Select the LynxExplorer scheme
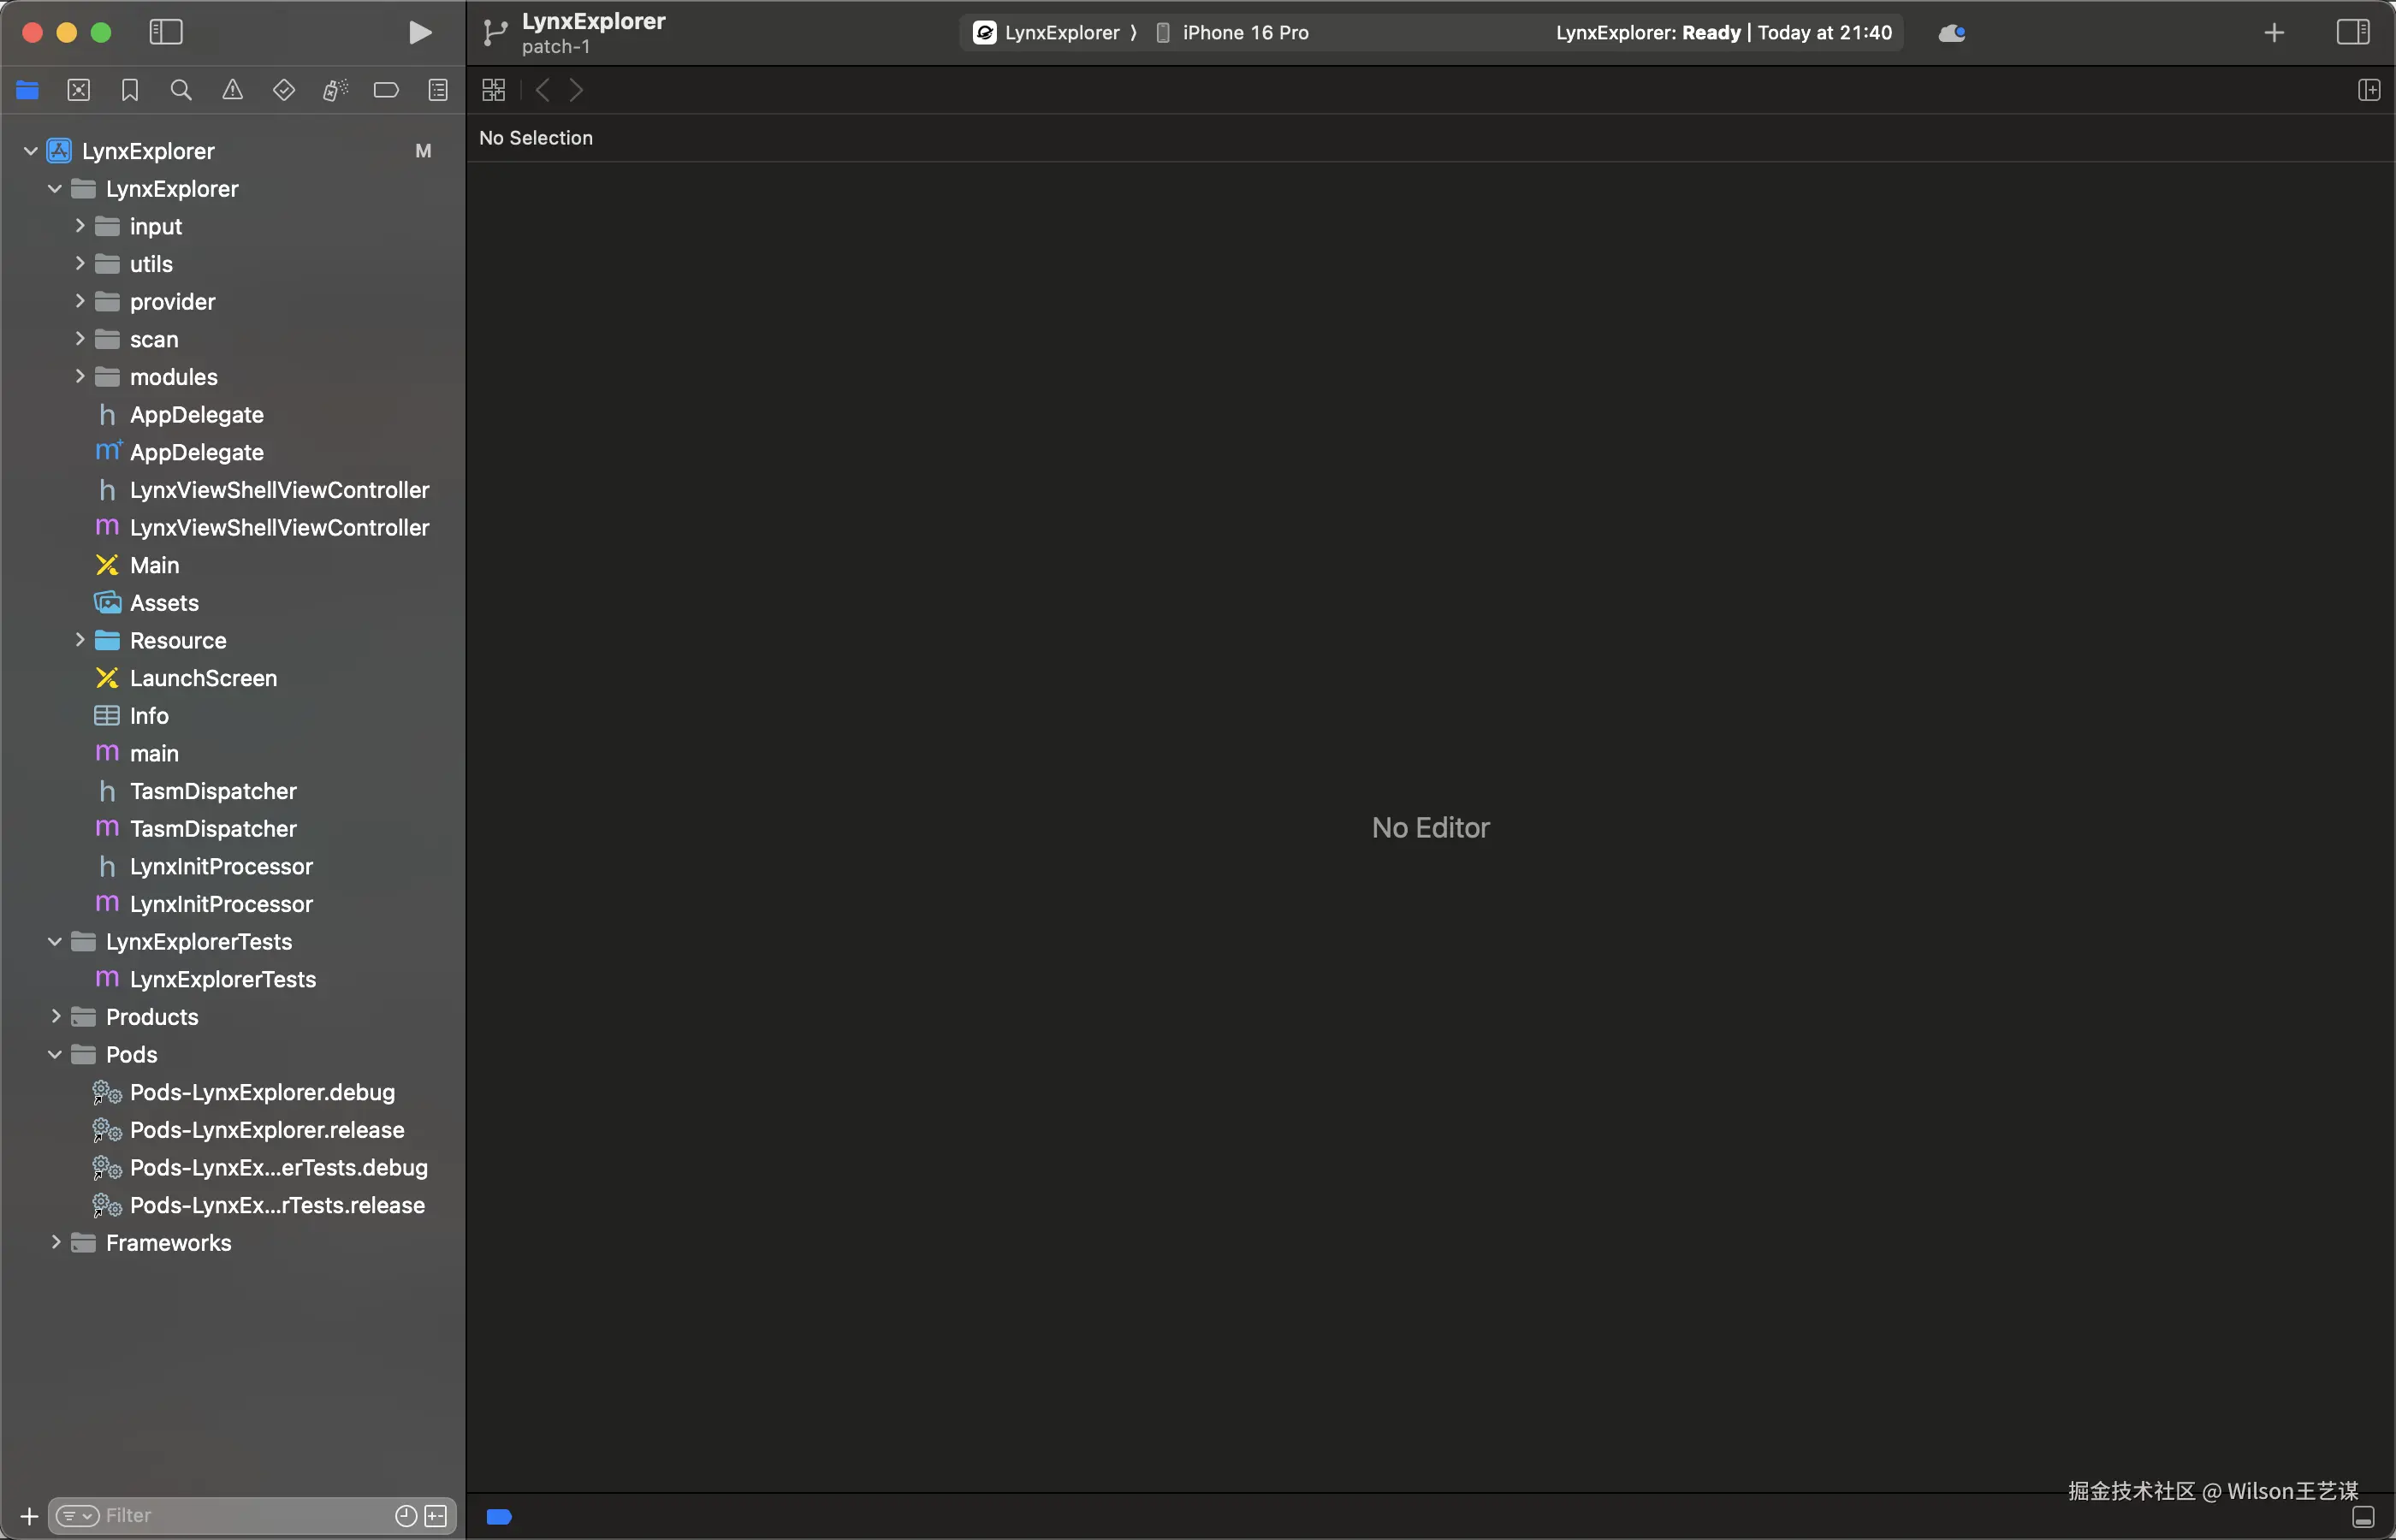The image size is (2396, 1540). [x=1047, y=33]
